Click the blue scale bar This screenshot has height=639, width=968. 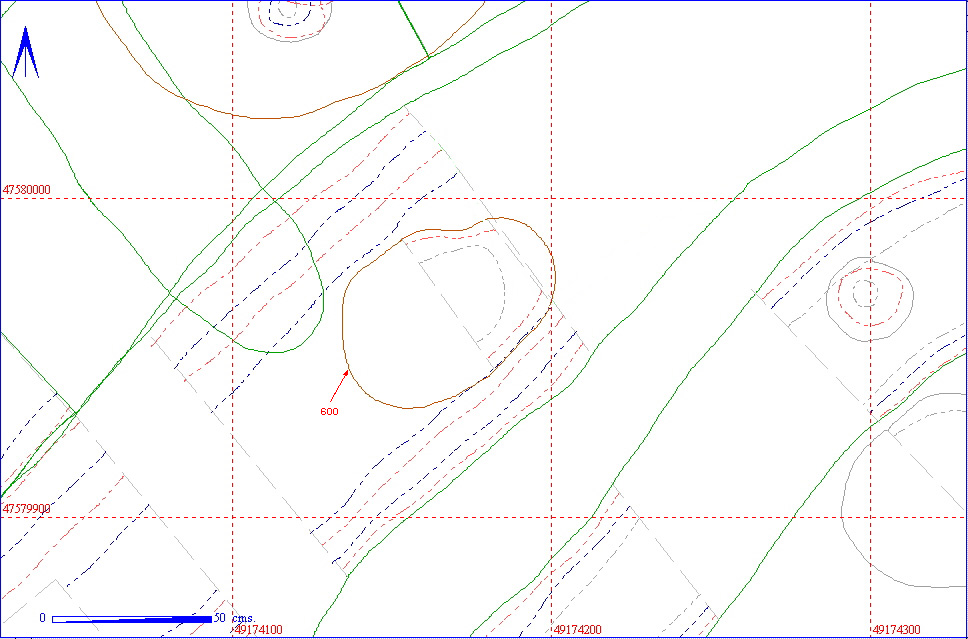(132, 619)
